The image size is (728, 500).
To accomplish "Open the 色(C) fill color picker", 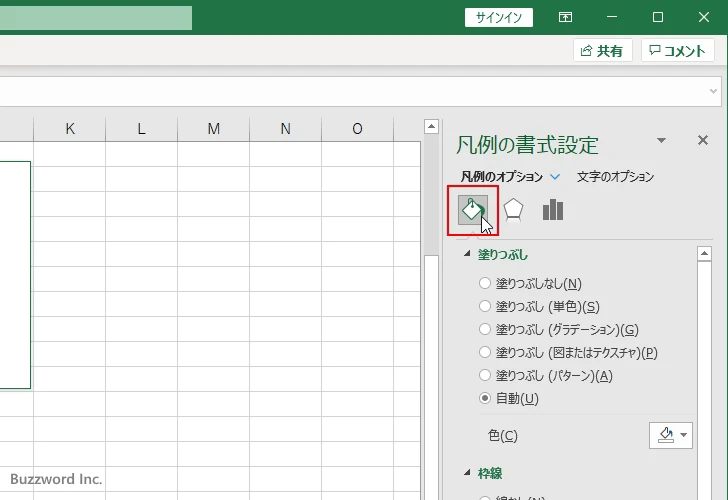I will (670, 435).
